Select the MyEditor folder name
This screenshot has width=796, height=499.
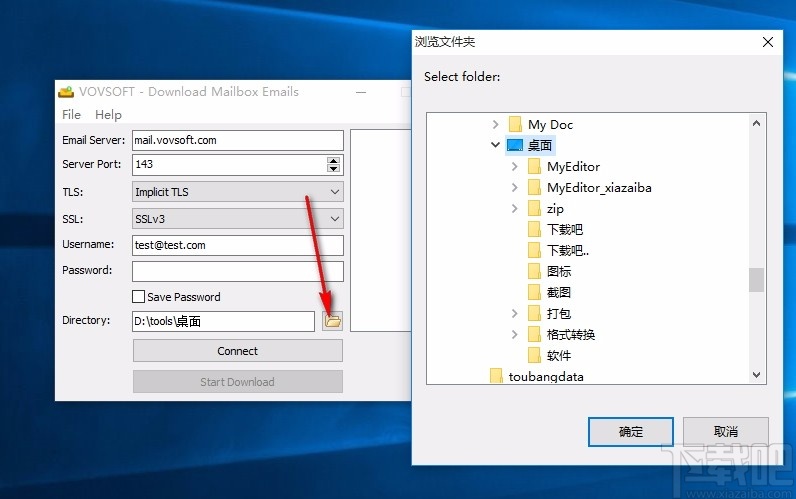(x=573, y=167)
